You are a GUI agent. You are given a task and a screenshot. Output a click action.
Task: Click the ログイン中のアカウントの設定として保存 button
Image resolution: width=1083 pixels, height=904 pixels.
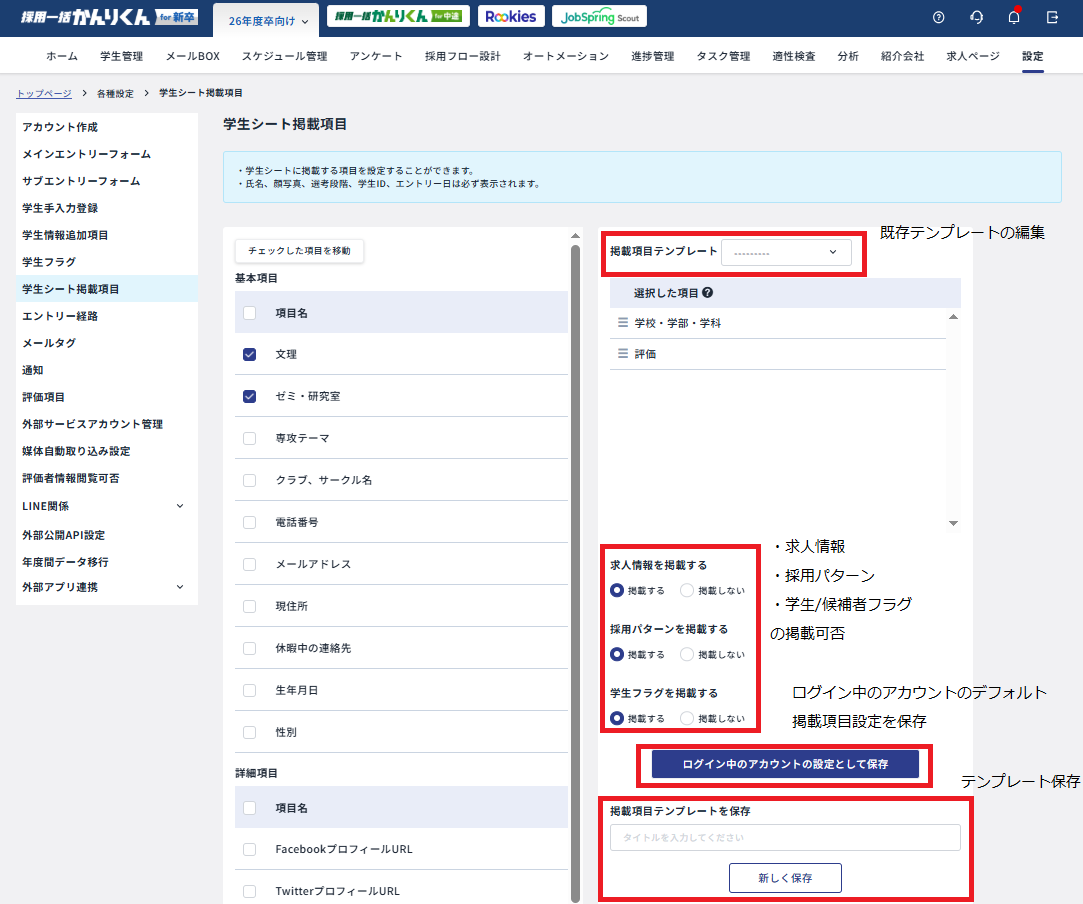point(785,764)
